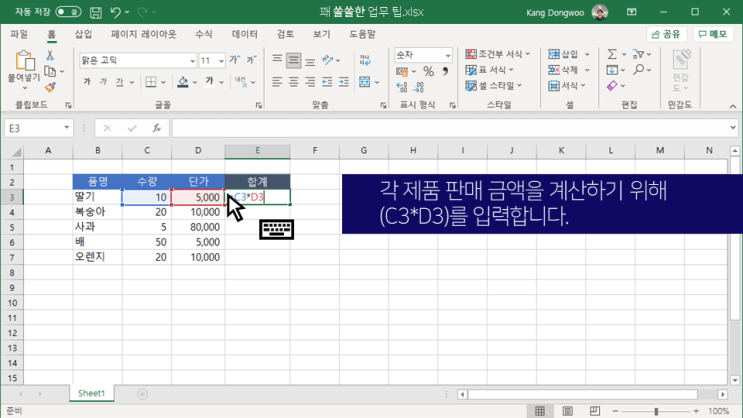This screenshot has height=418, width=743.
Task: Add a new sheet with plus button
Action: click(142, 394)
